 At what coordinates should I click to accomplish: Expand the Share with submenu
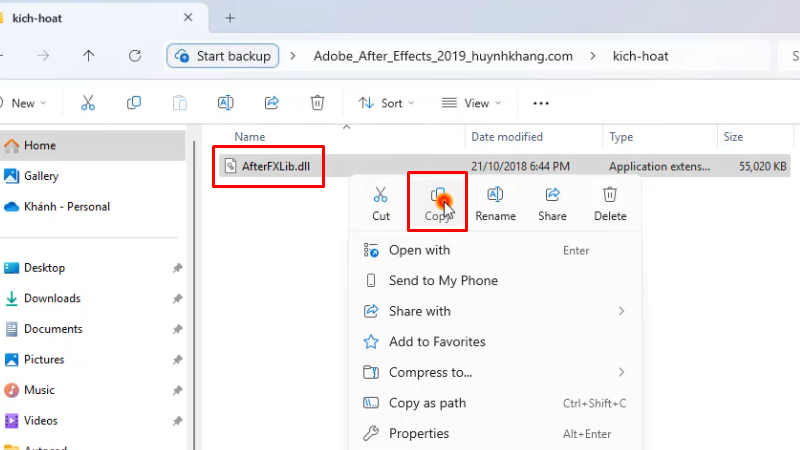(x=621, y=311)
